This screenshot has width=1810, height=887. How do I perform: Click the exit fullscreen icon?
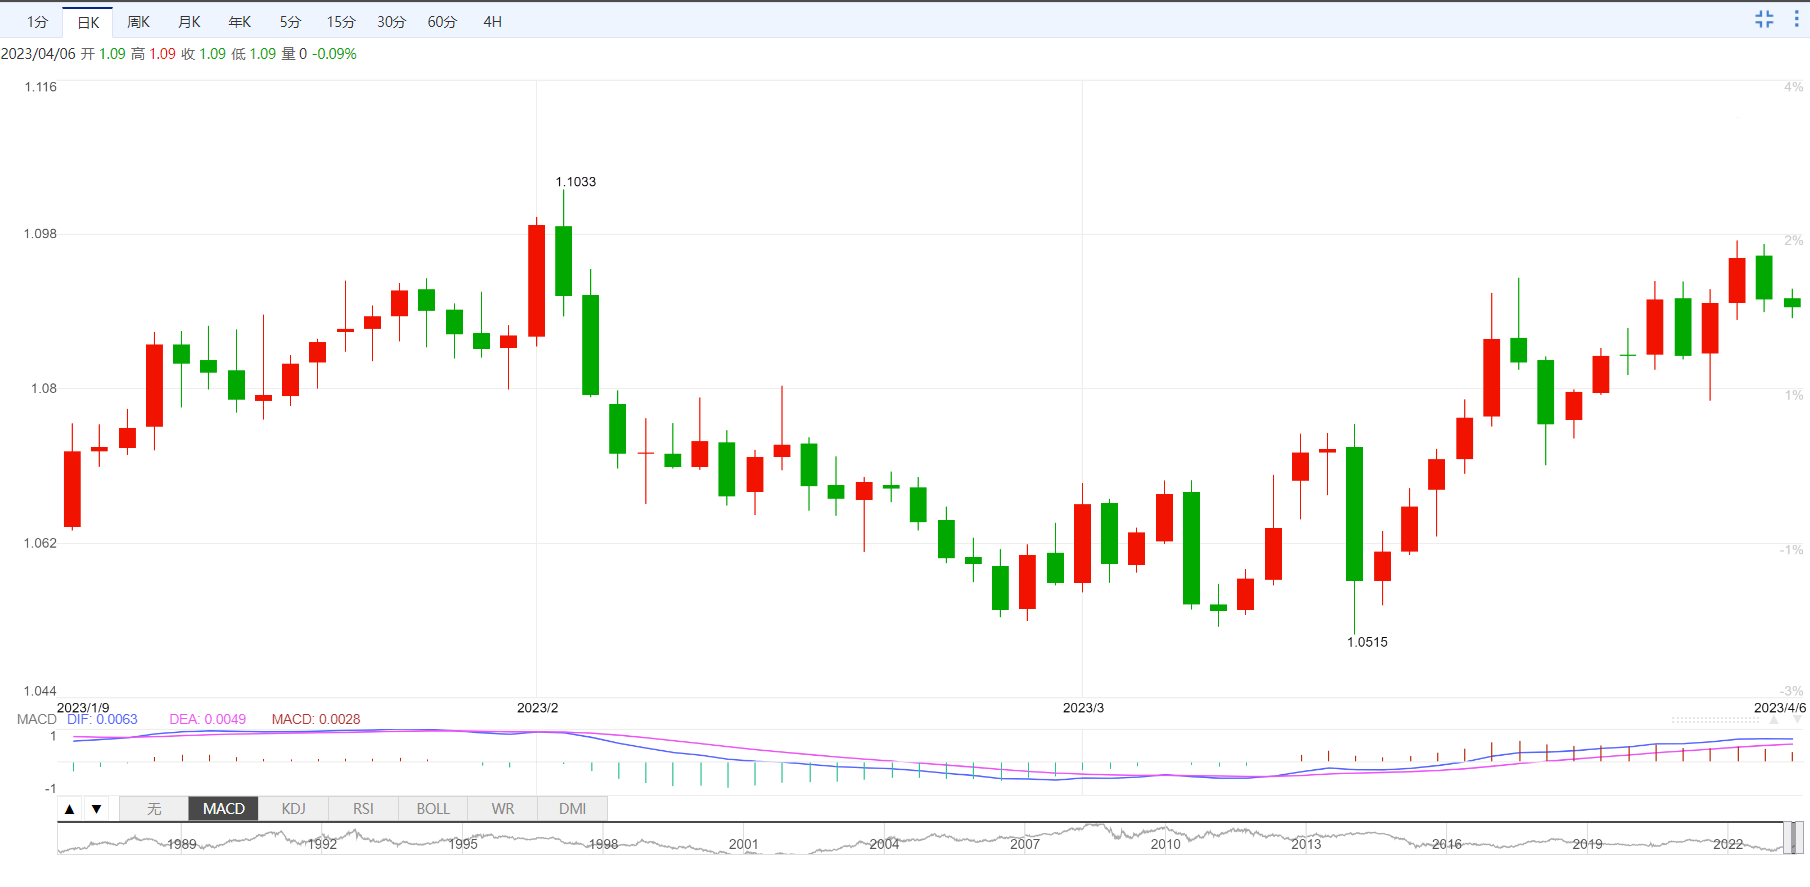click(x=1764, y=19)
